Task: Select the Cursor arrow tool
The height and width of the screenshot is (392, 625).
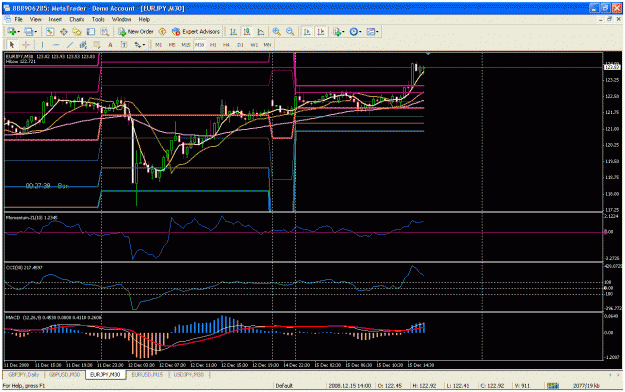Action: click(x=12, y=45)
